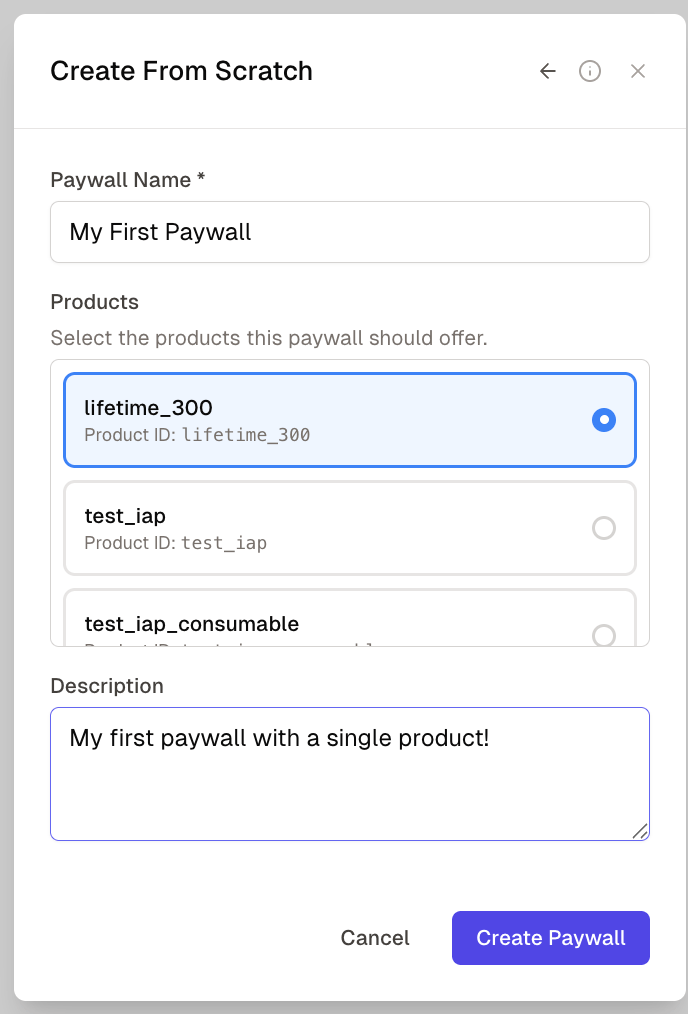Select the lifetime_300 radio button
688x1014 pixels.
(604, 420)
